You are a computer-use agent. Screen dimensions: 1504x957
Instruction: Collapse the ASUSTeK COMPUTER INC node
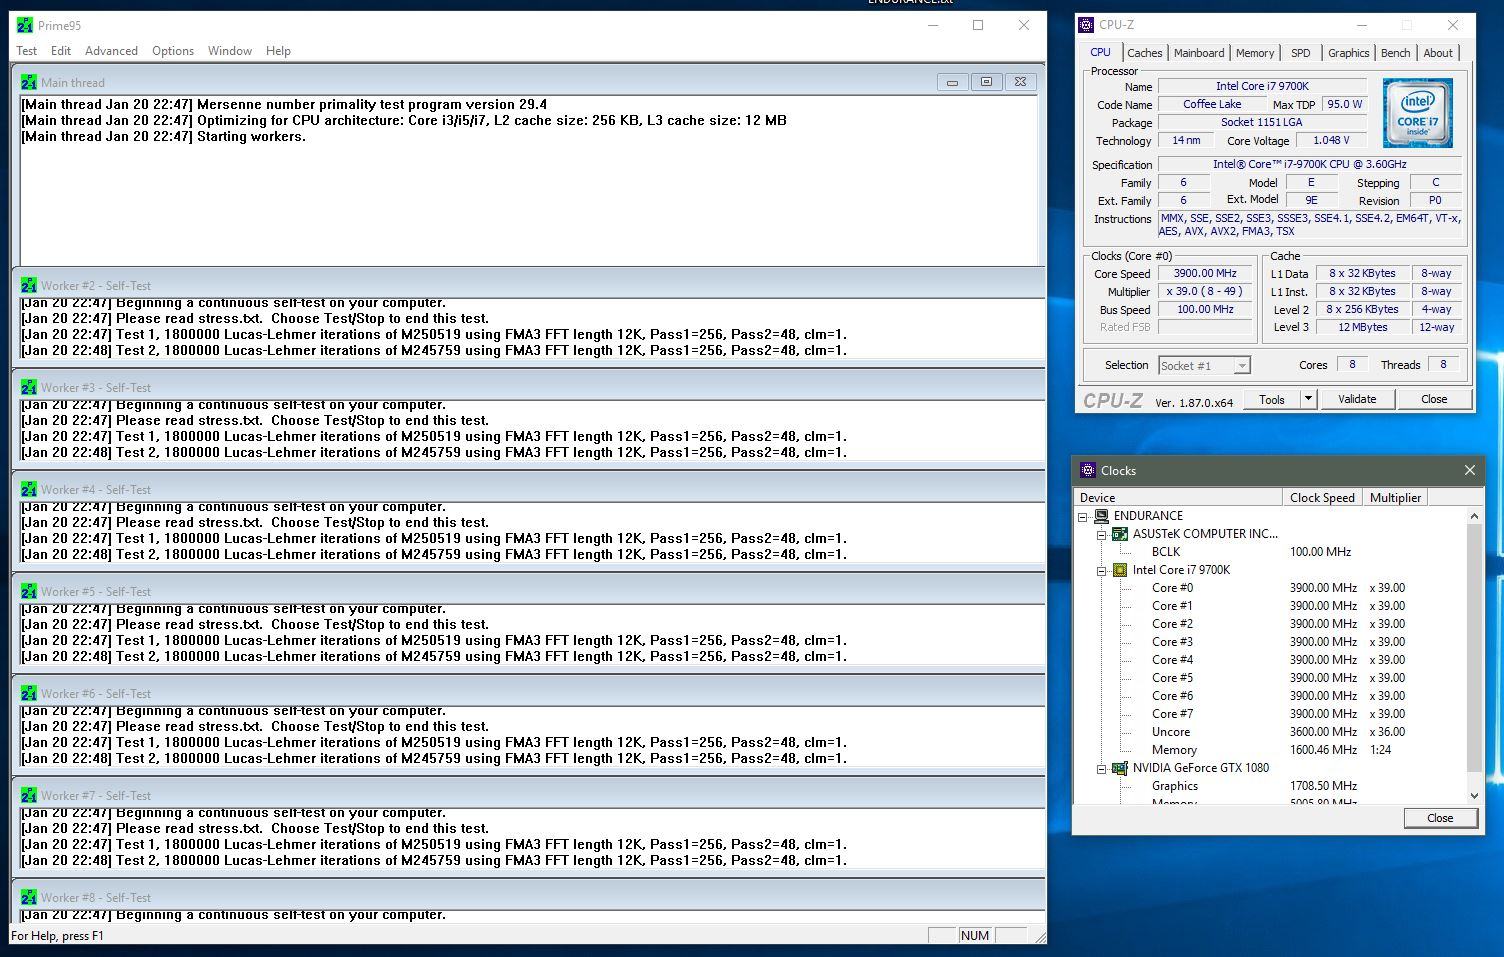(x=1101, y=535)
